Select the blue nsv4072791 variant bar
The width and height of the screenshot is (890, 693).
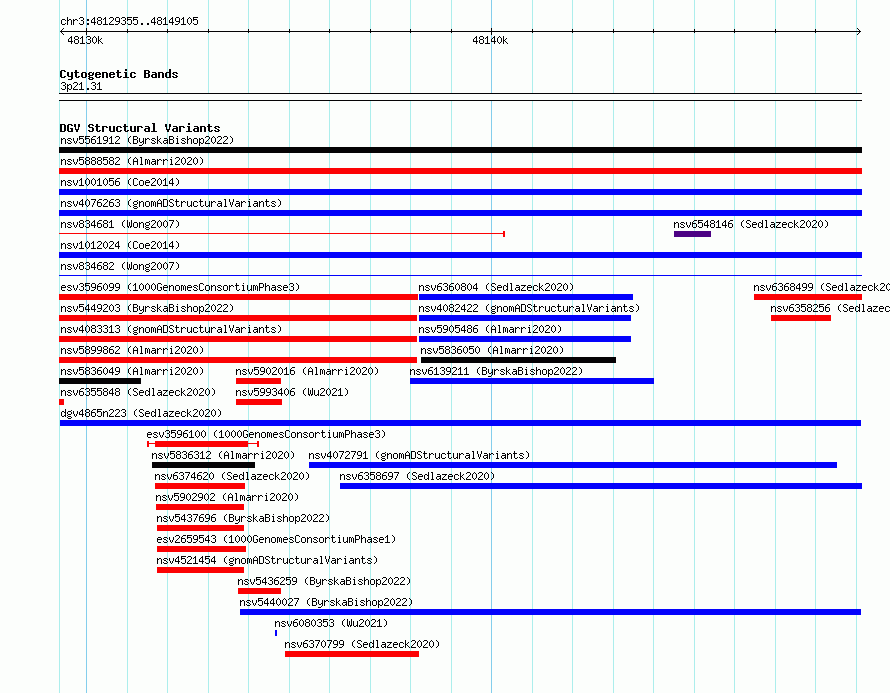point(573,465)
